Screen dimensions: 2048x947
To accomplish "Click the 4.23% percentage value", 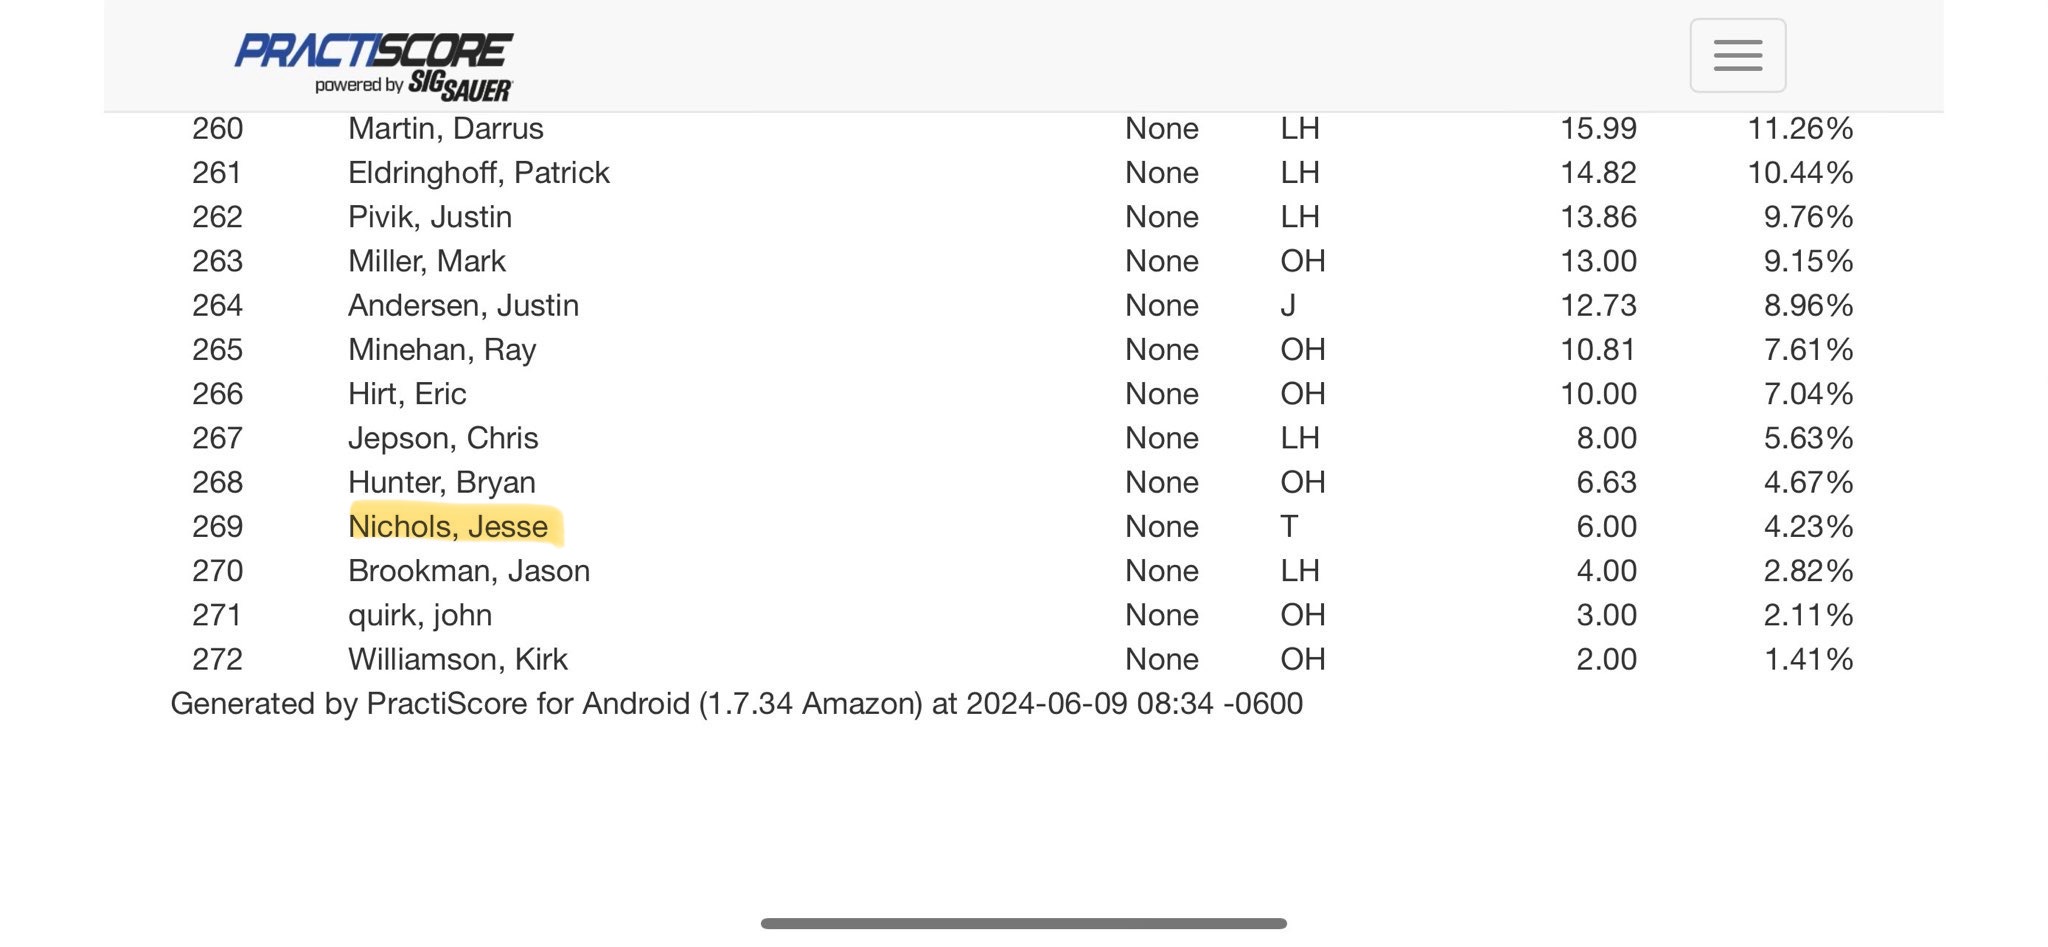I will (x=1808, y=526).
